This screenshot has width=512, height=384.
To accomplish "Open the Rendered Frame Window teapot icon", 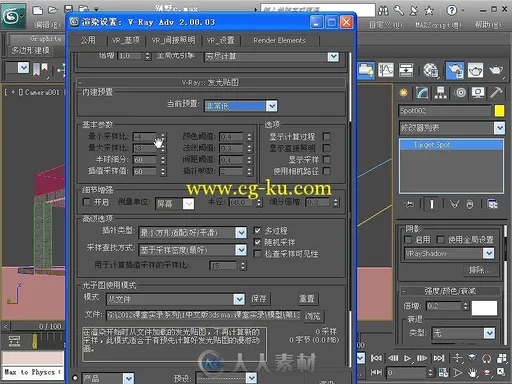I will coord(475,70).
